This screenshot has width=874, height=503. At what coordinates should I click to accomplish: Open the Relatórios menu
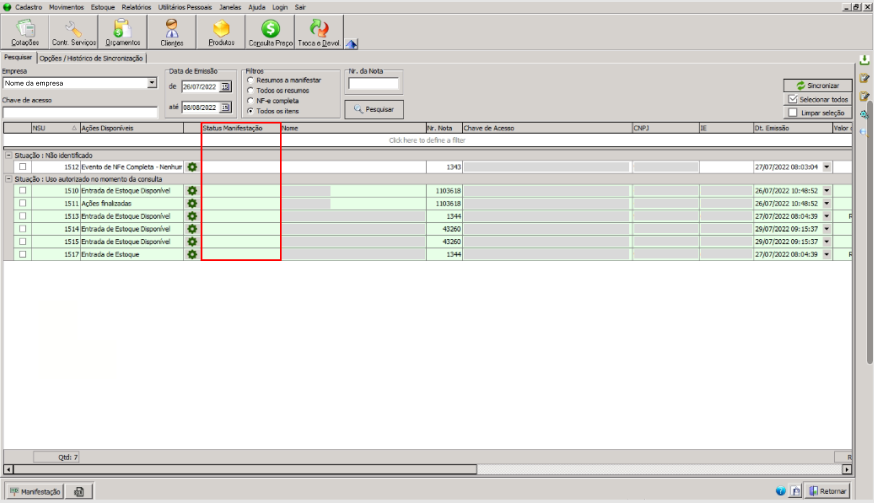click(x=136, y=6)
